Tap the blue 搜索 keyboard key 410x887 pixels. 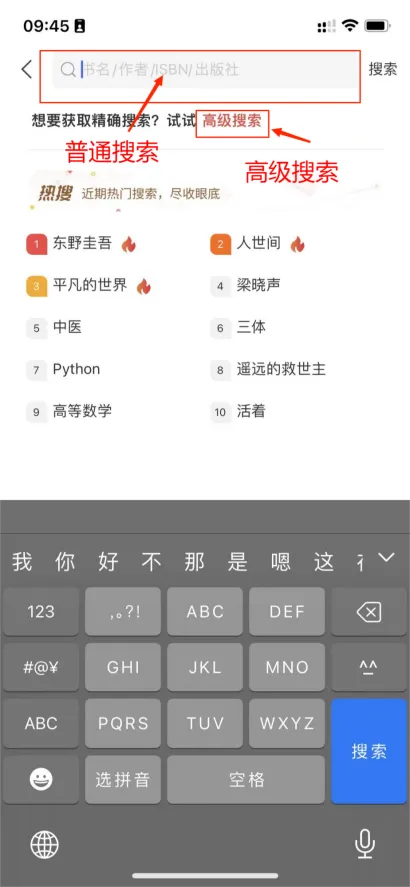coord(369,751)
